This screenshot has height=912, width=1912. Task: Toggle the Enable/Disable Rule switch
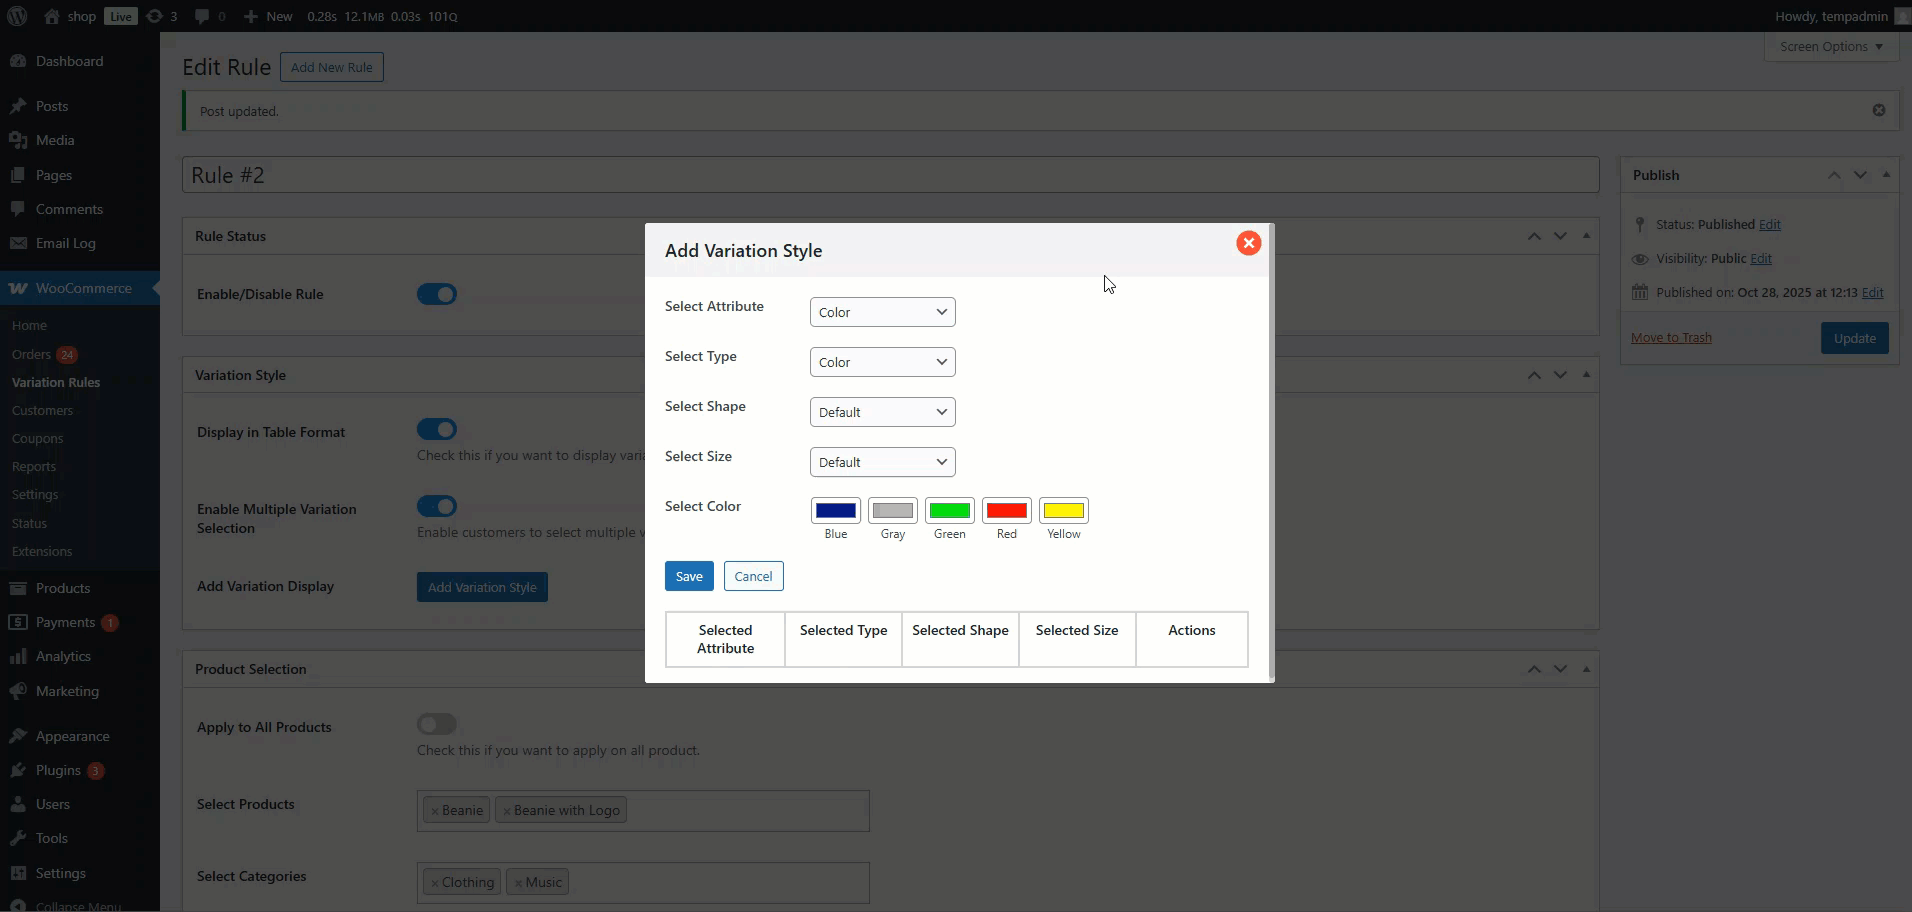pos(437,294)
